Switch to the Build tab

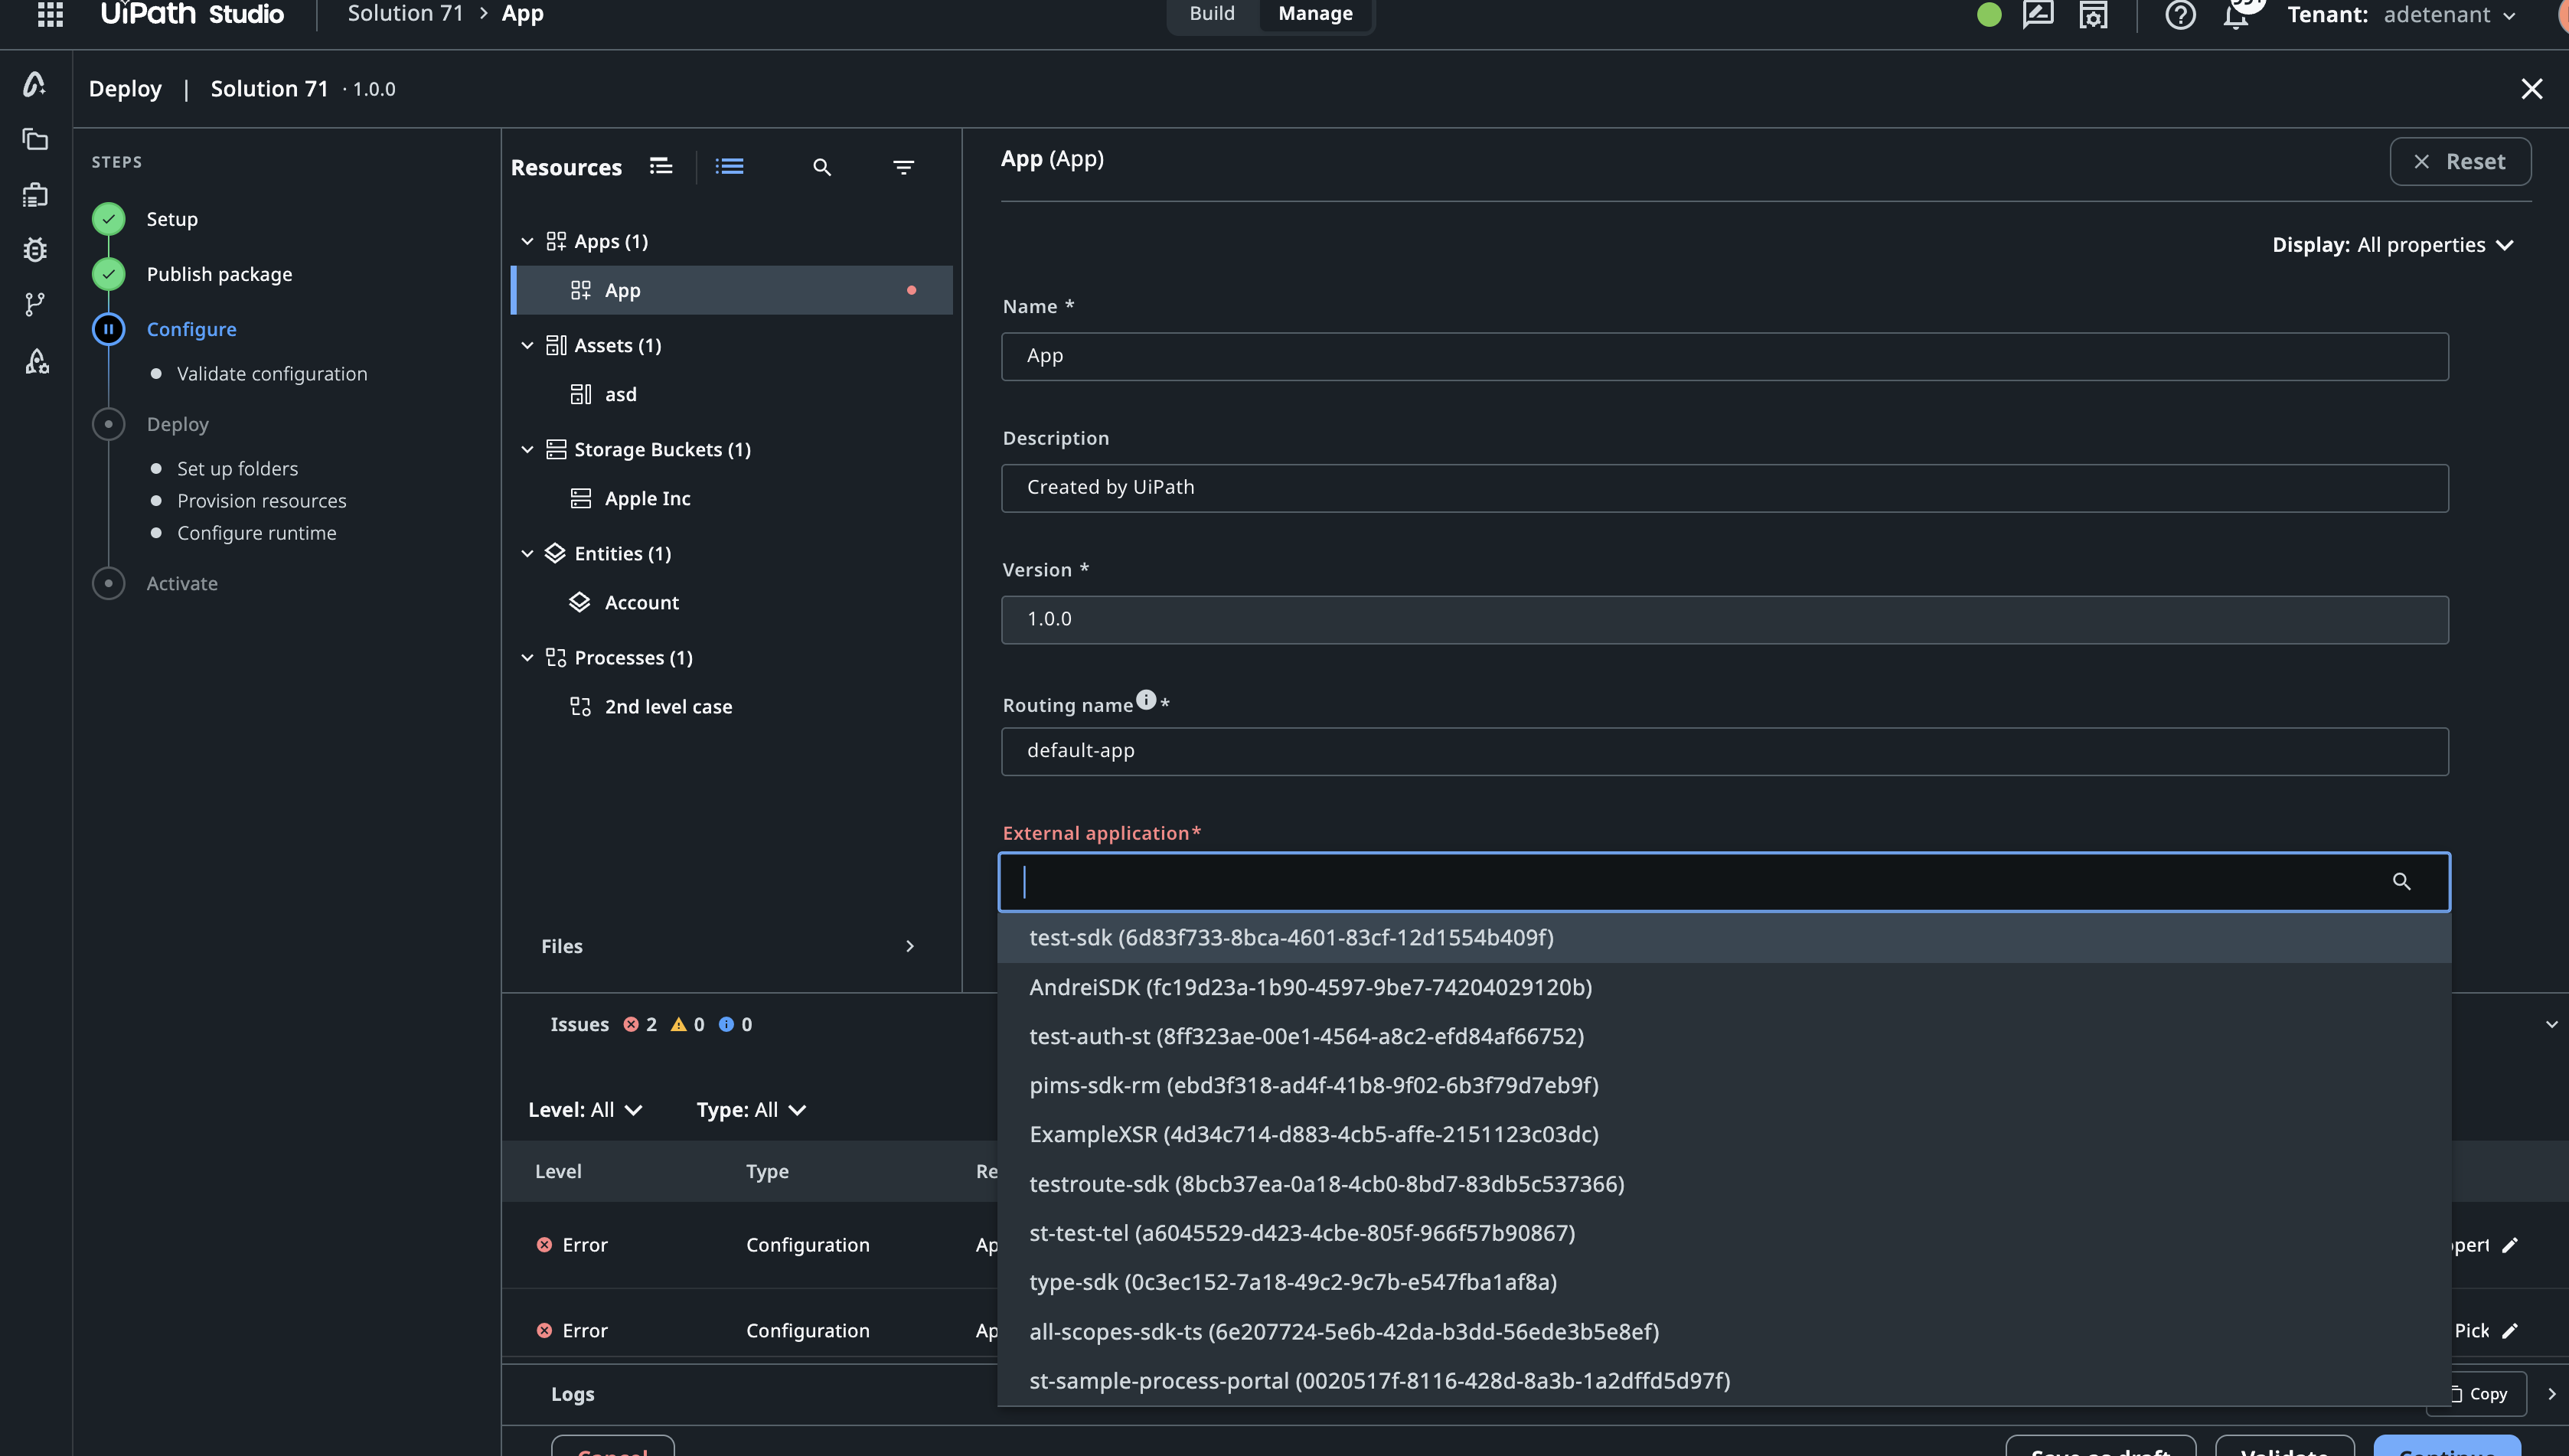pos(1211,14)
